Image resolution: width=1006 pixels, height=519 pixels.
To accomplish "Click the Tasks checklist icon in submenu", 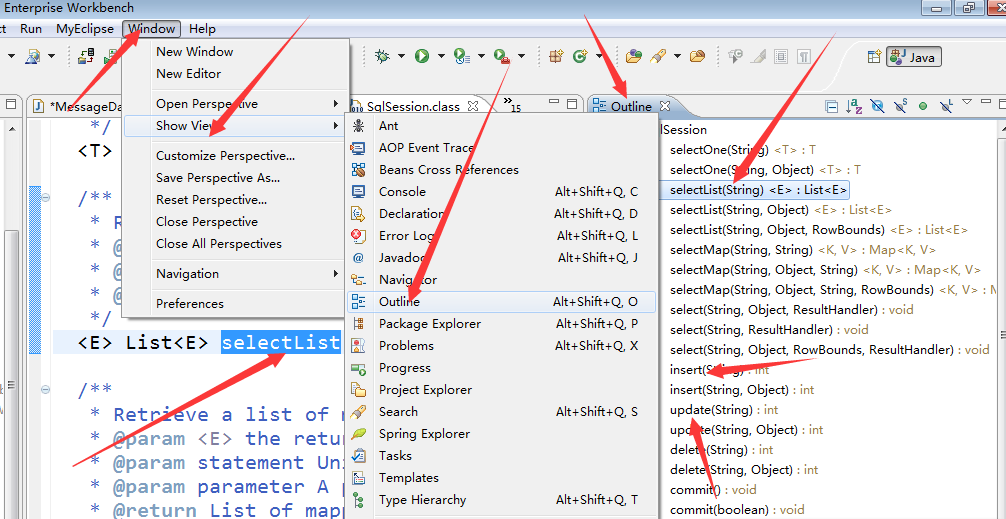I will coord(358,456).
